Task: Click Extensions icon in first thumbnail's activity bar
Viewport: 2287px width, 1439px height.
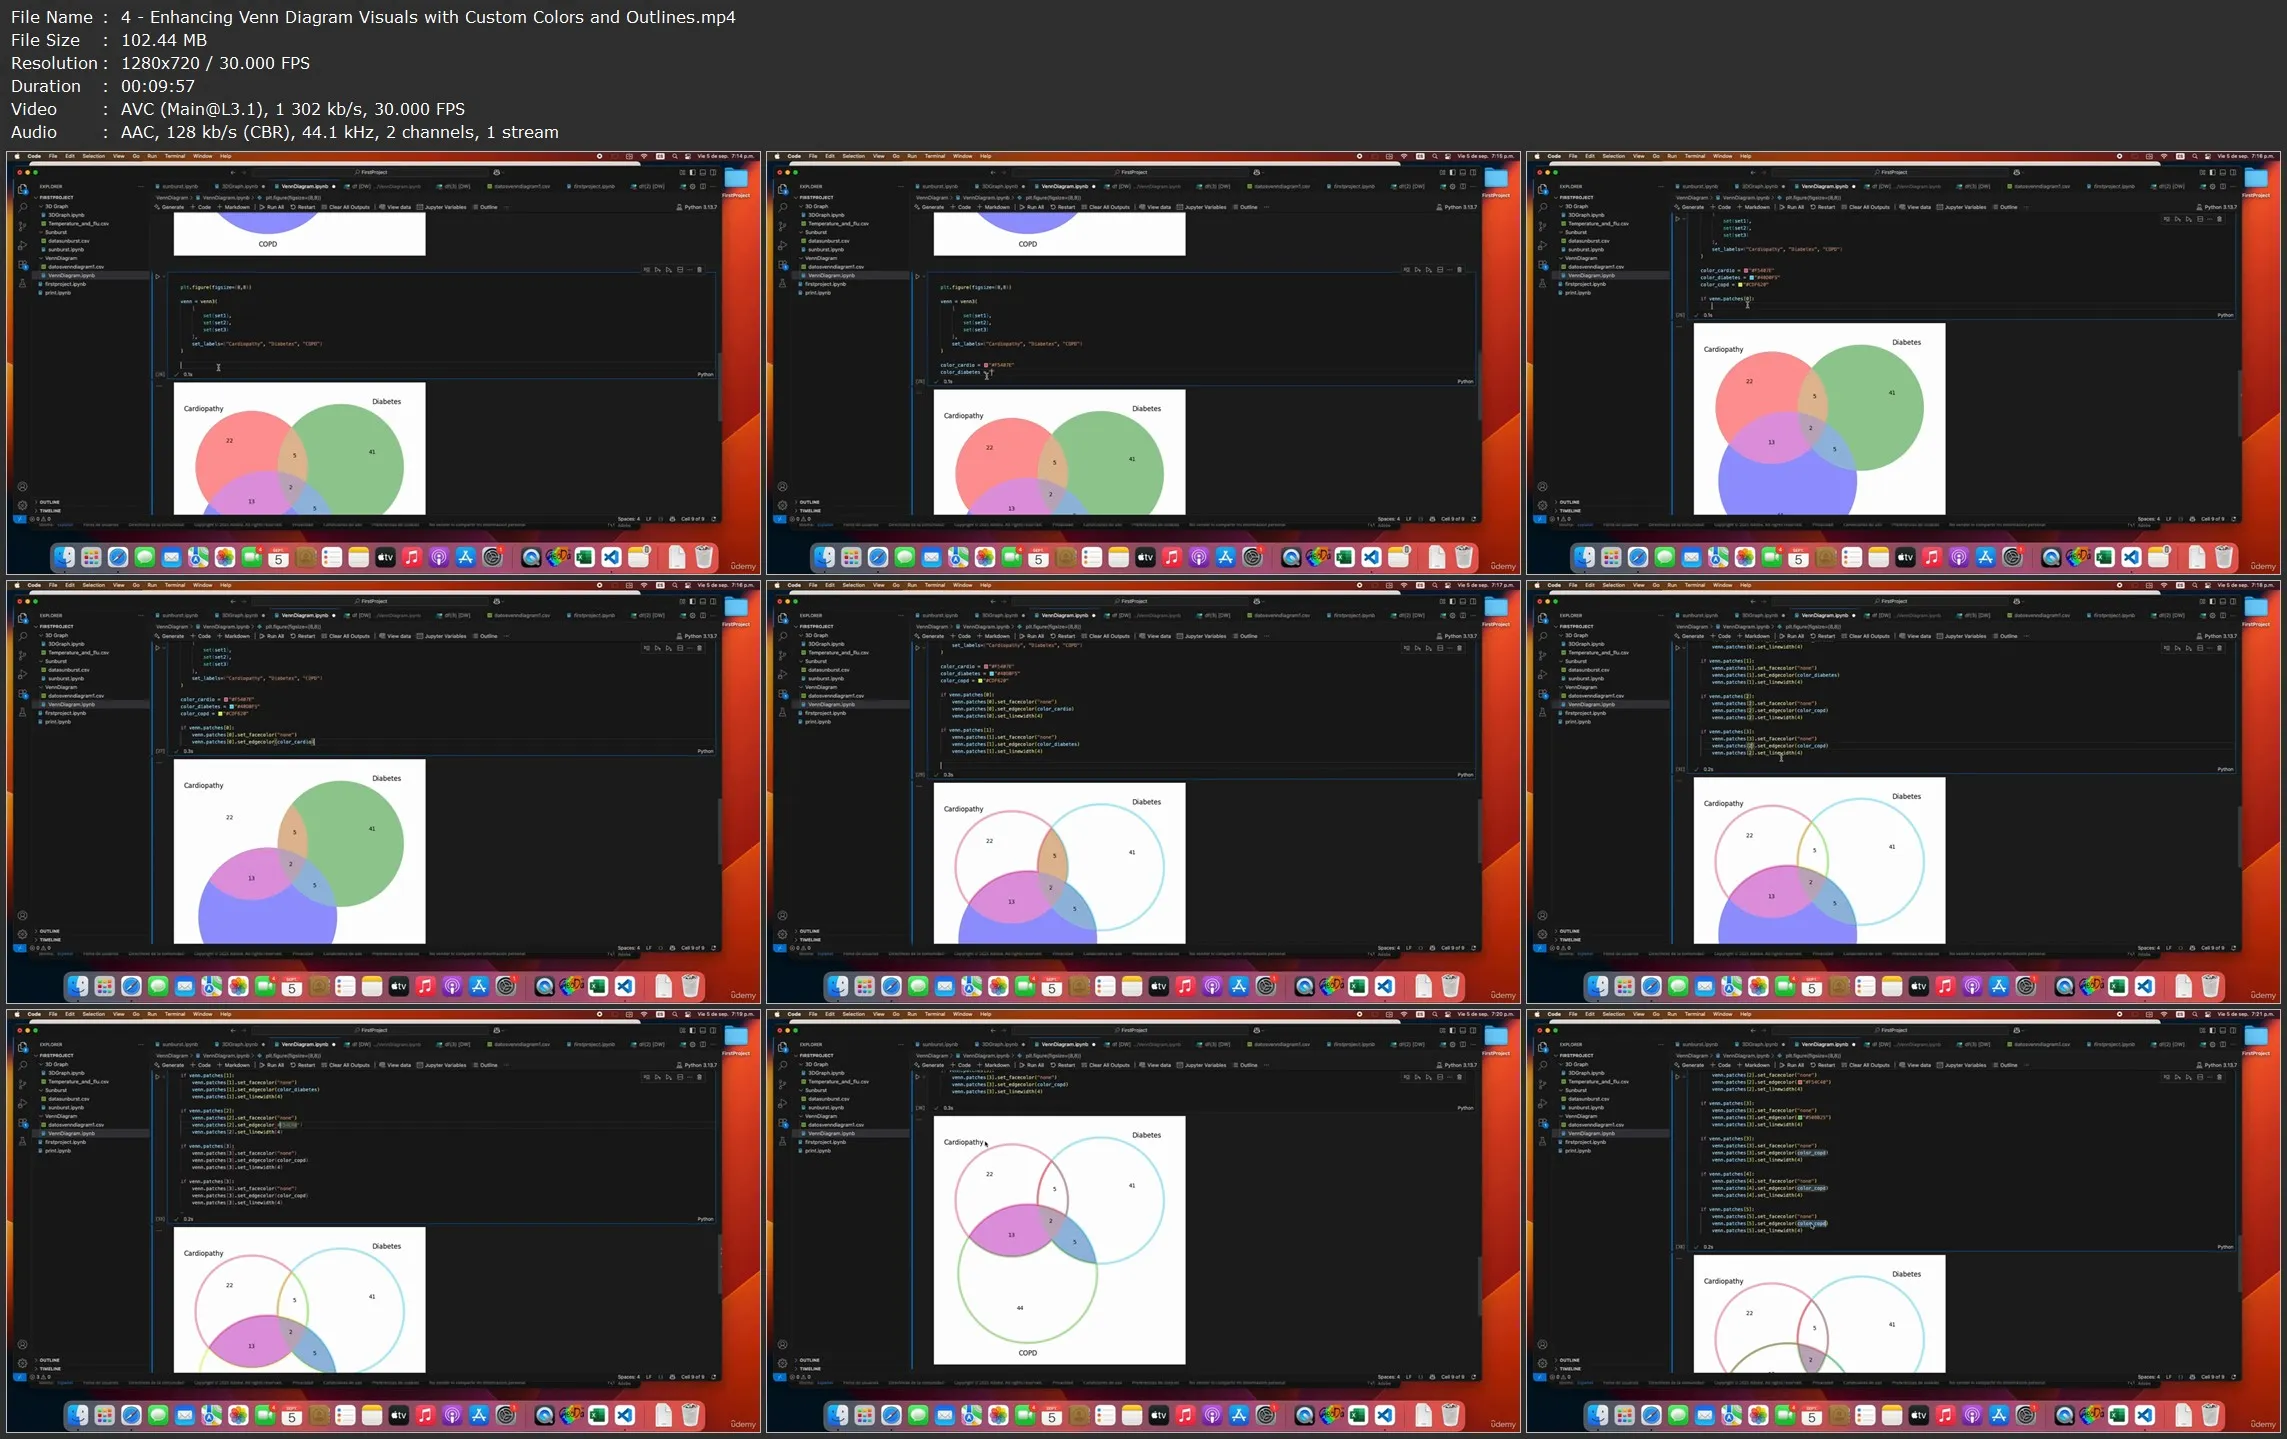Action: (23, 265)
